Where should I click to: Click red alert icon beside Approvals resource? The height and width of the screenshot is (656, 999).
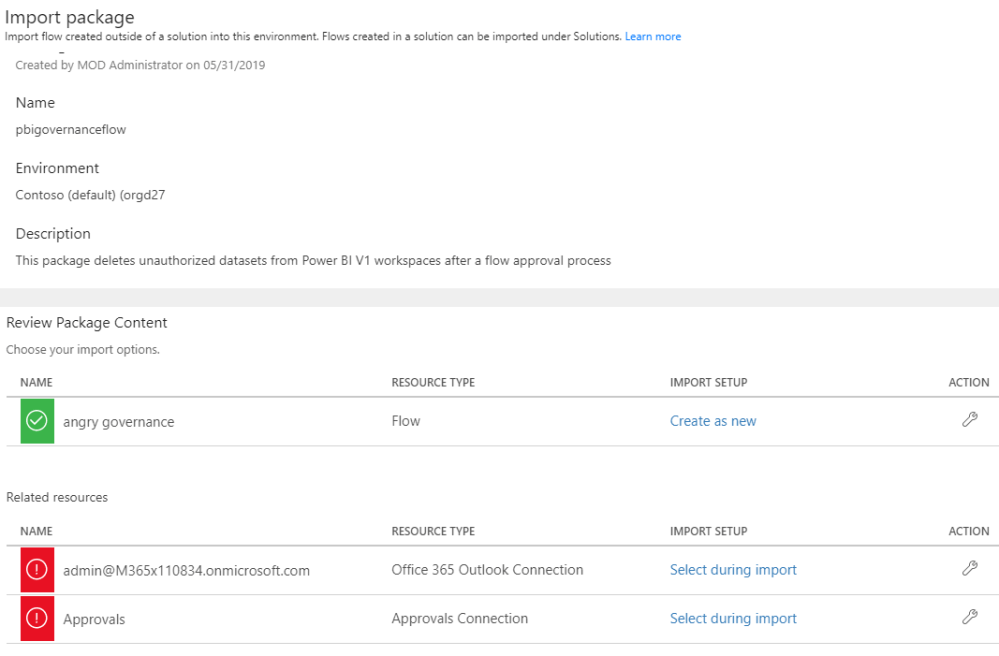pyautogui.click(x=36, y=617)
